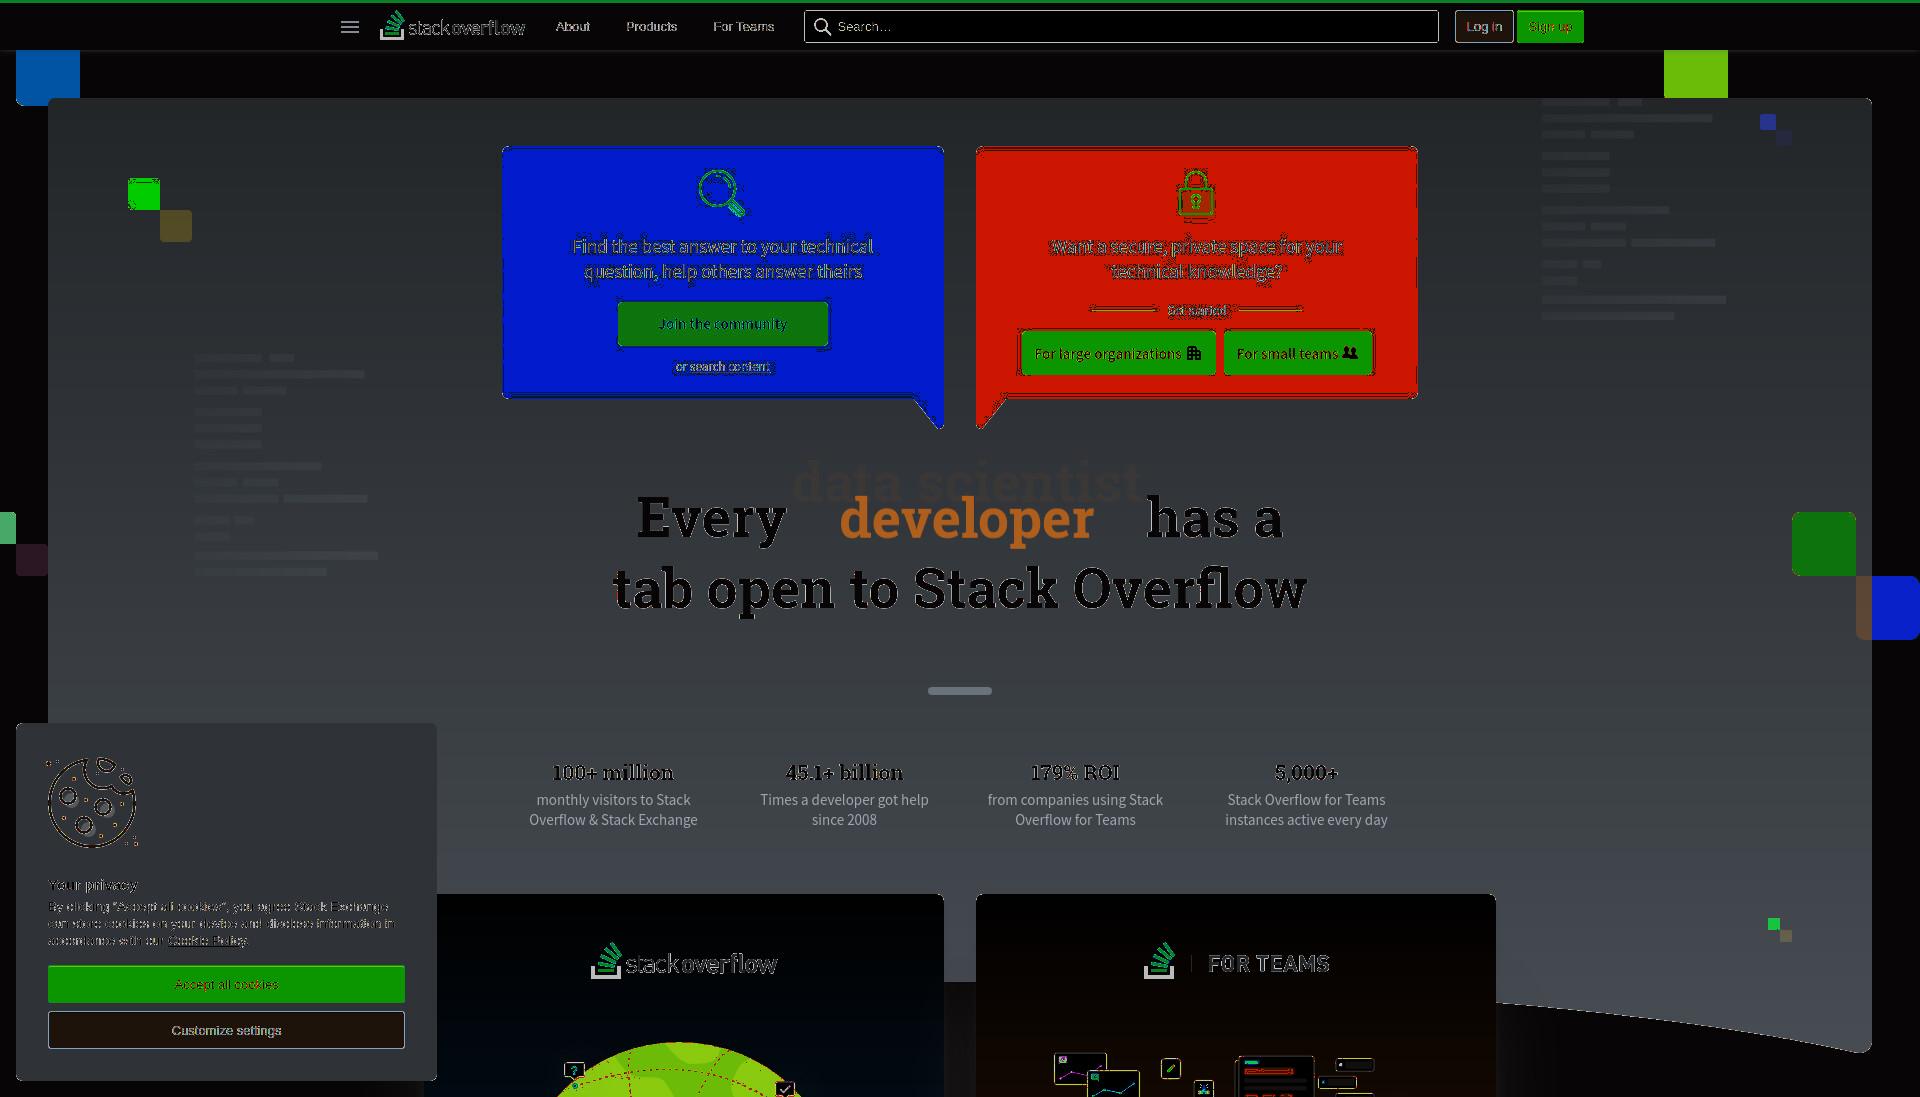Click the magnifier icon in search box
This screenshot has height=1097, width=1920.
[822, 27]
